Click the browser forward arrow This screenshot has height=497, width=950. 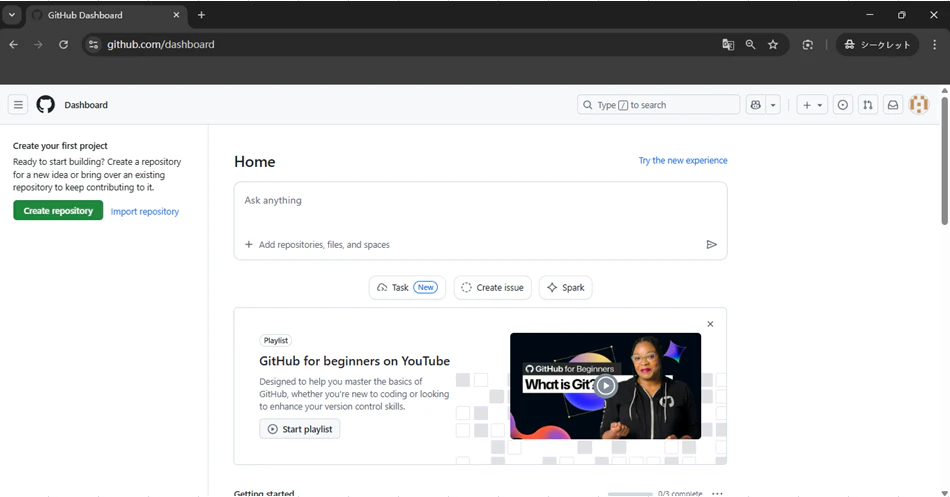click(38, 44)
